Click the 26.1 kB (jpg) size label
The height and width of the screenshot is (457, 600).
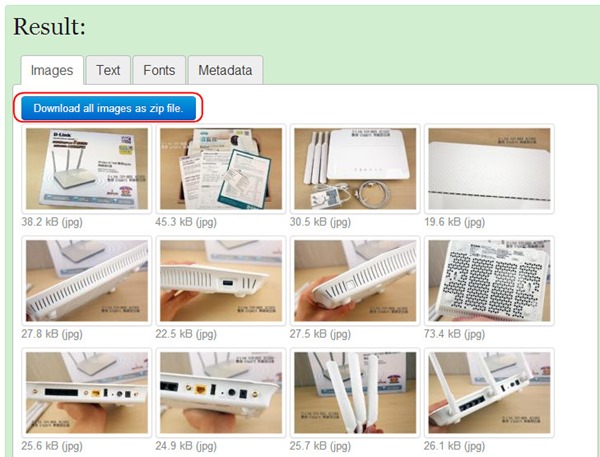454,446
